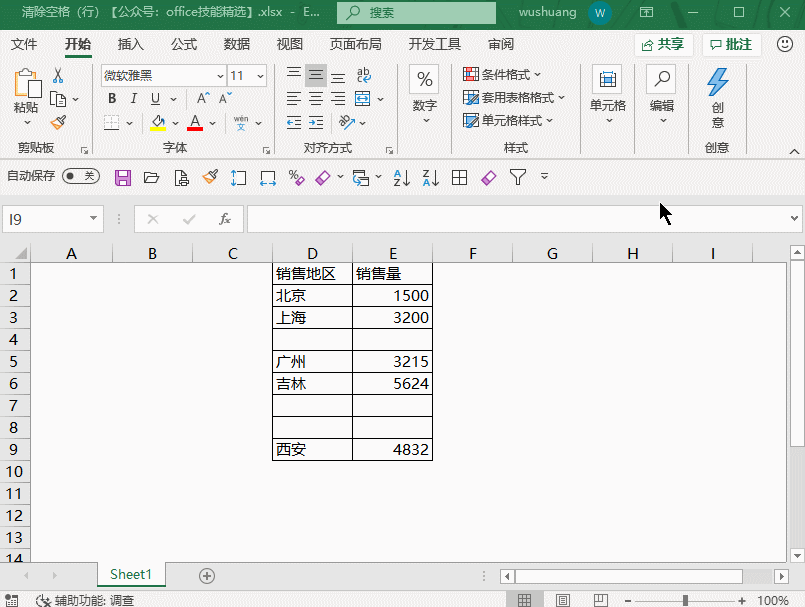This screenshot has width=805, height=607.
Task: Click the Copy icon in clipboard group
Action: click(58, 99)
